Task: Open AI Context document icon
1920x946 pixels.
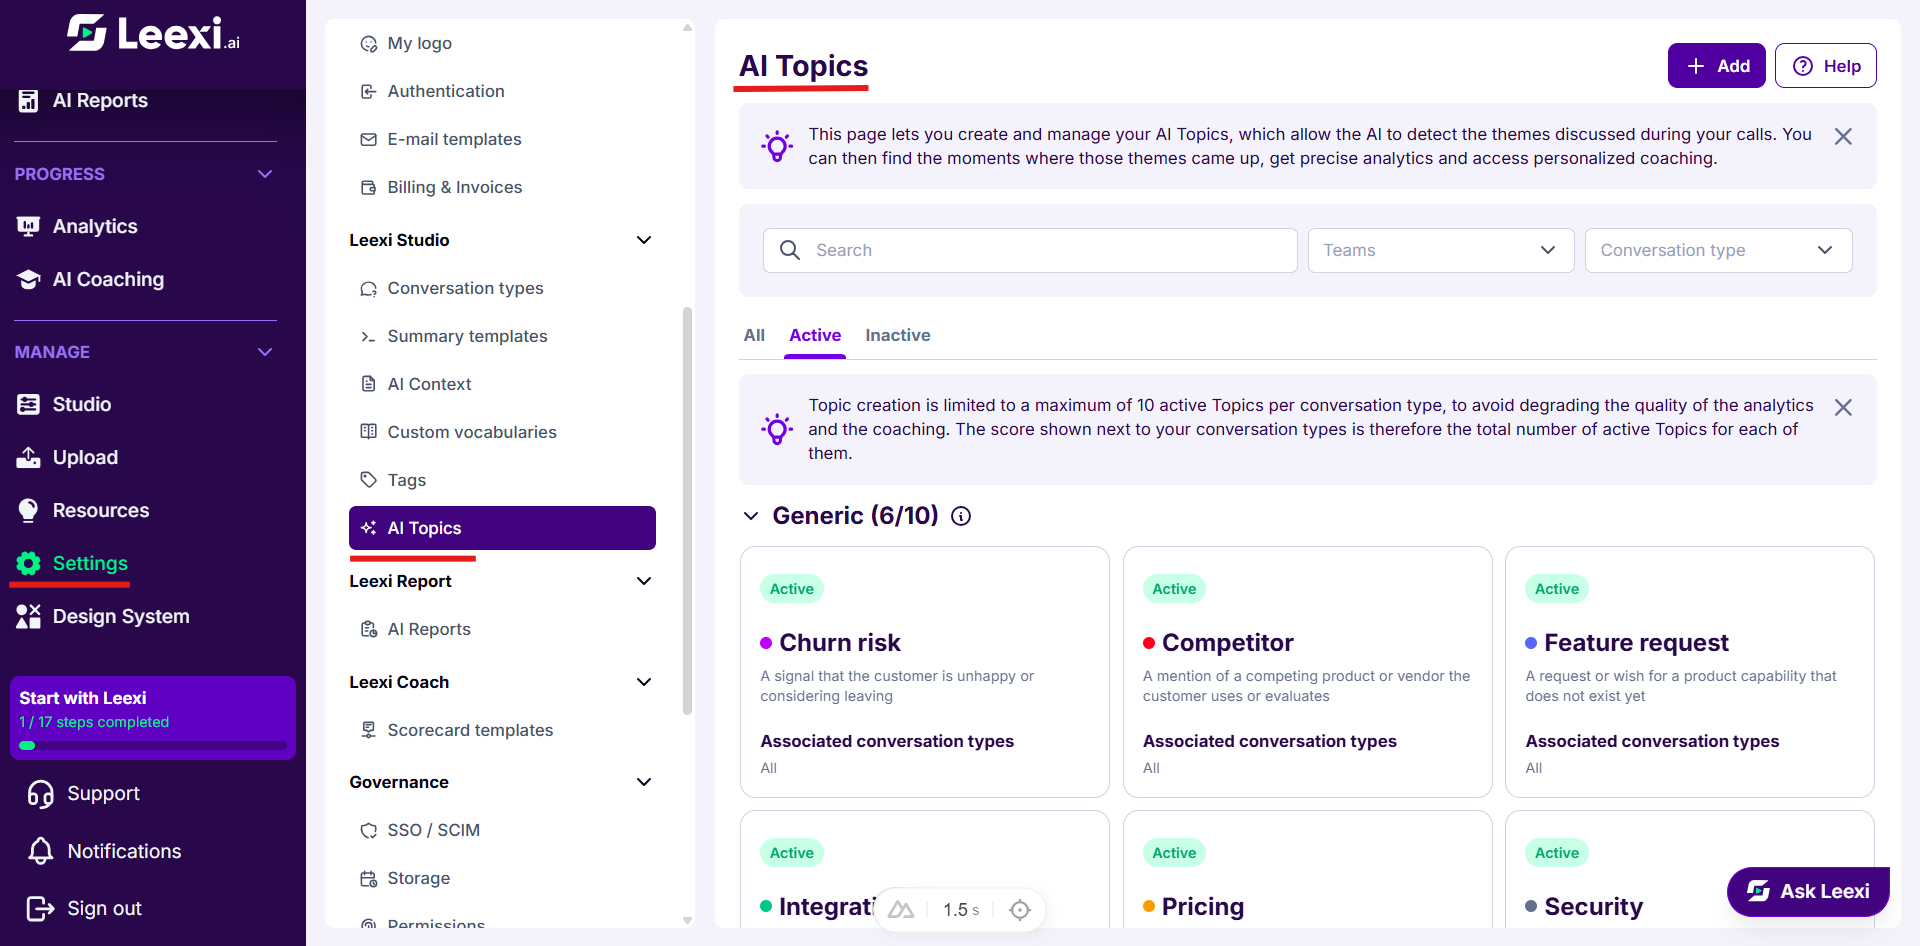Action: 369,384
